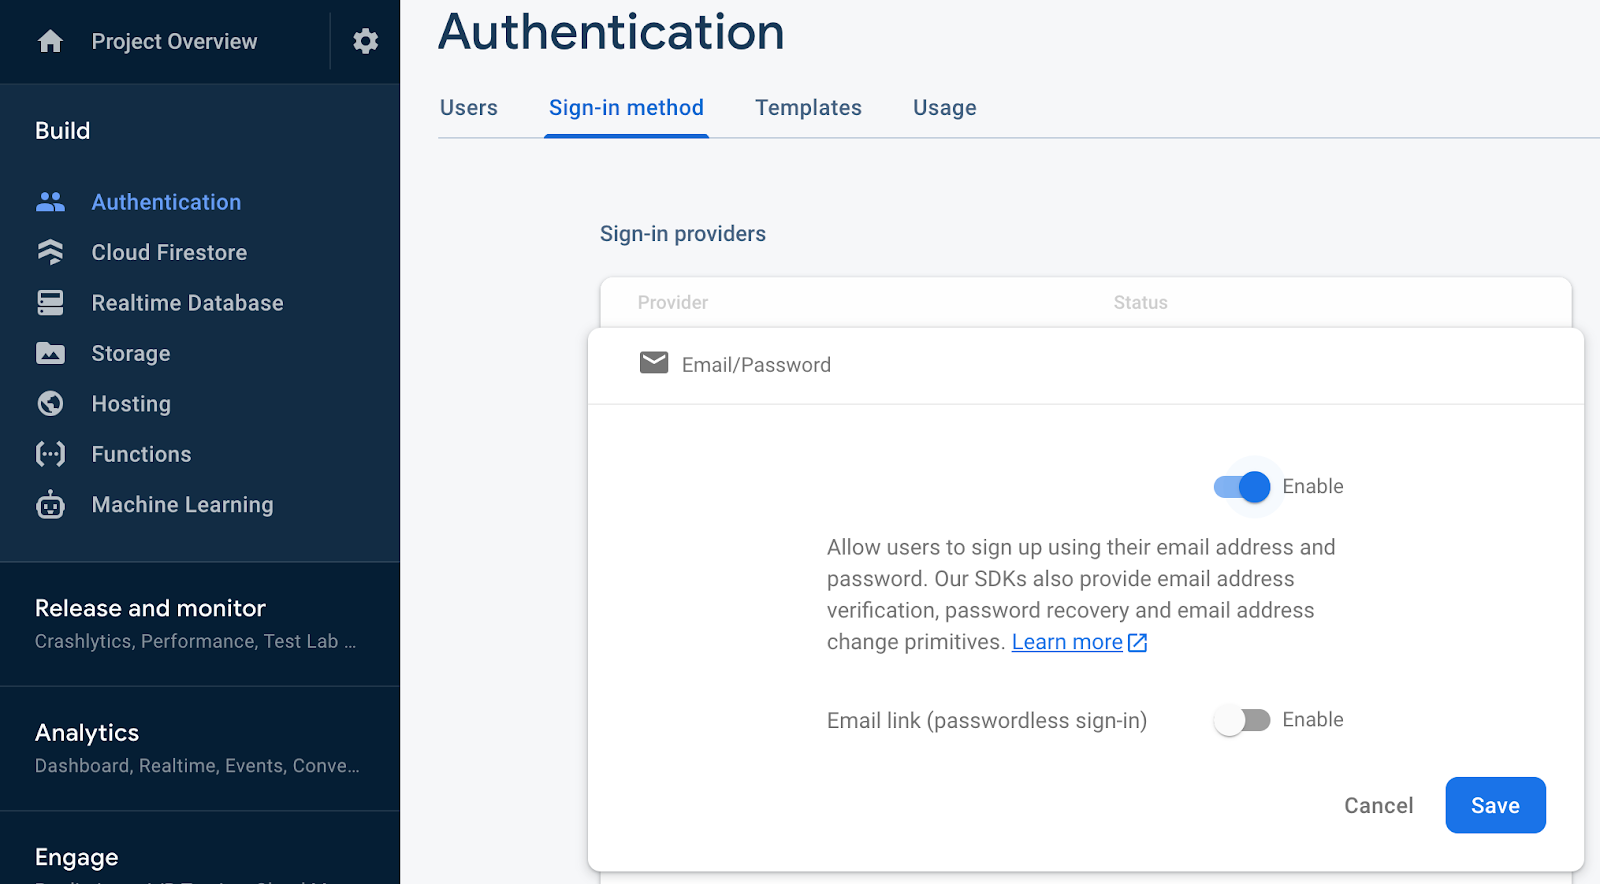Screen dimensions: 1600x884
Task: Enable Email link passwordless sign-in
Action: tap(1243, 719)
